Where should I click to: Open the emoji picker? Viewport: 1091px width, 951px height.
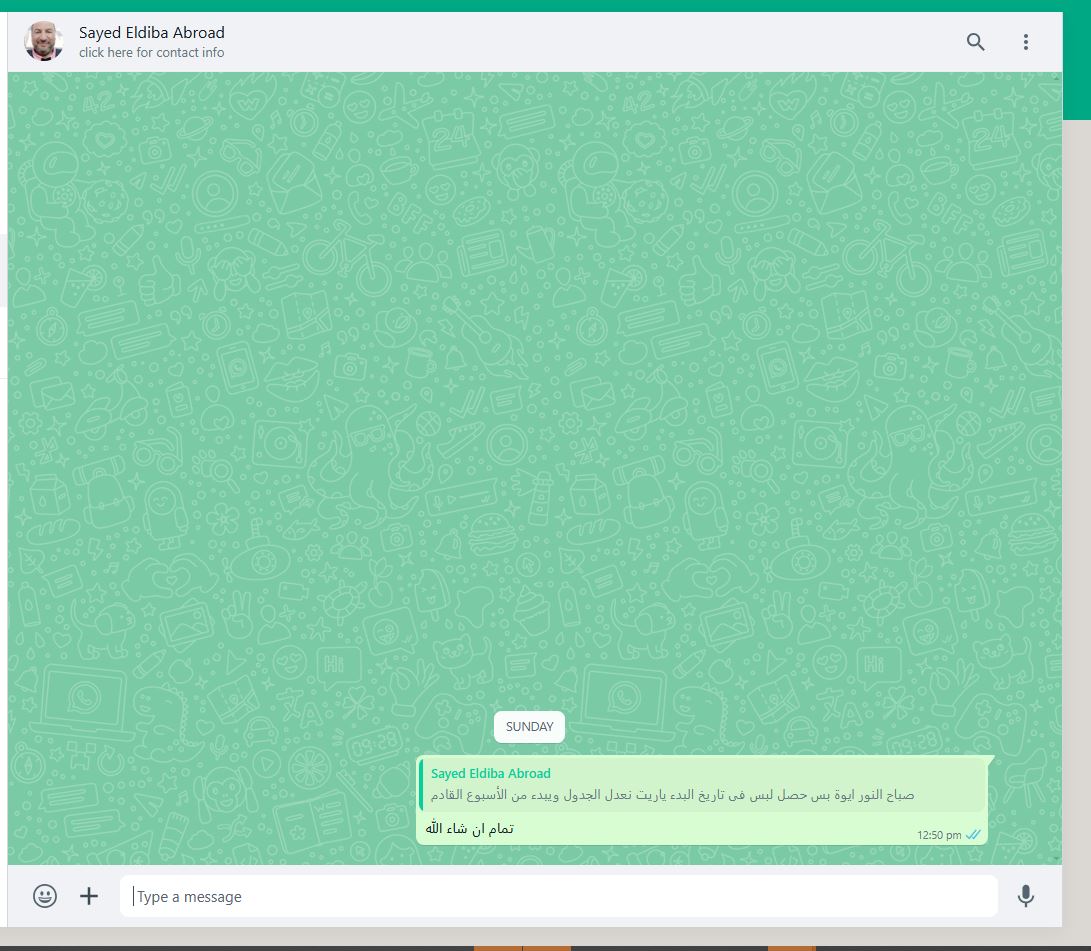coord(45,896)
